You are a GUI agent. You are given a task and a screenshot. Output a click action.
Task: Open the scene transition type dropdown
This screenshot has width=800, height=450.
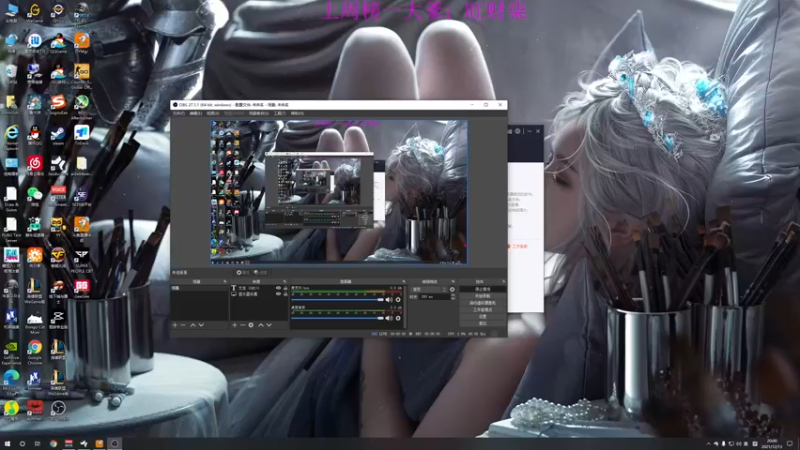coord(429,289)
